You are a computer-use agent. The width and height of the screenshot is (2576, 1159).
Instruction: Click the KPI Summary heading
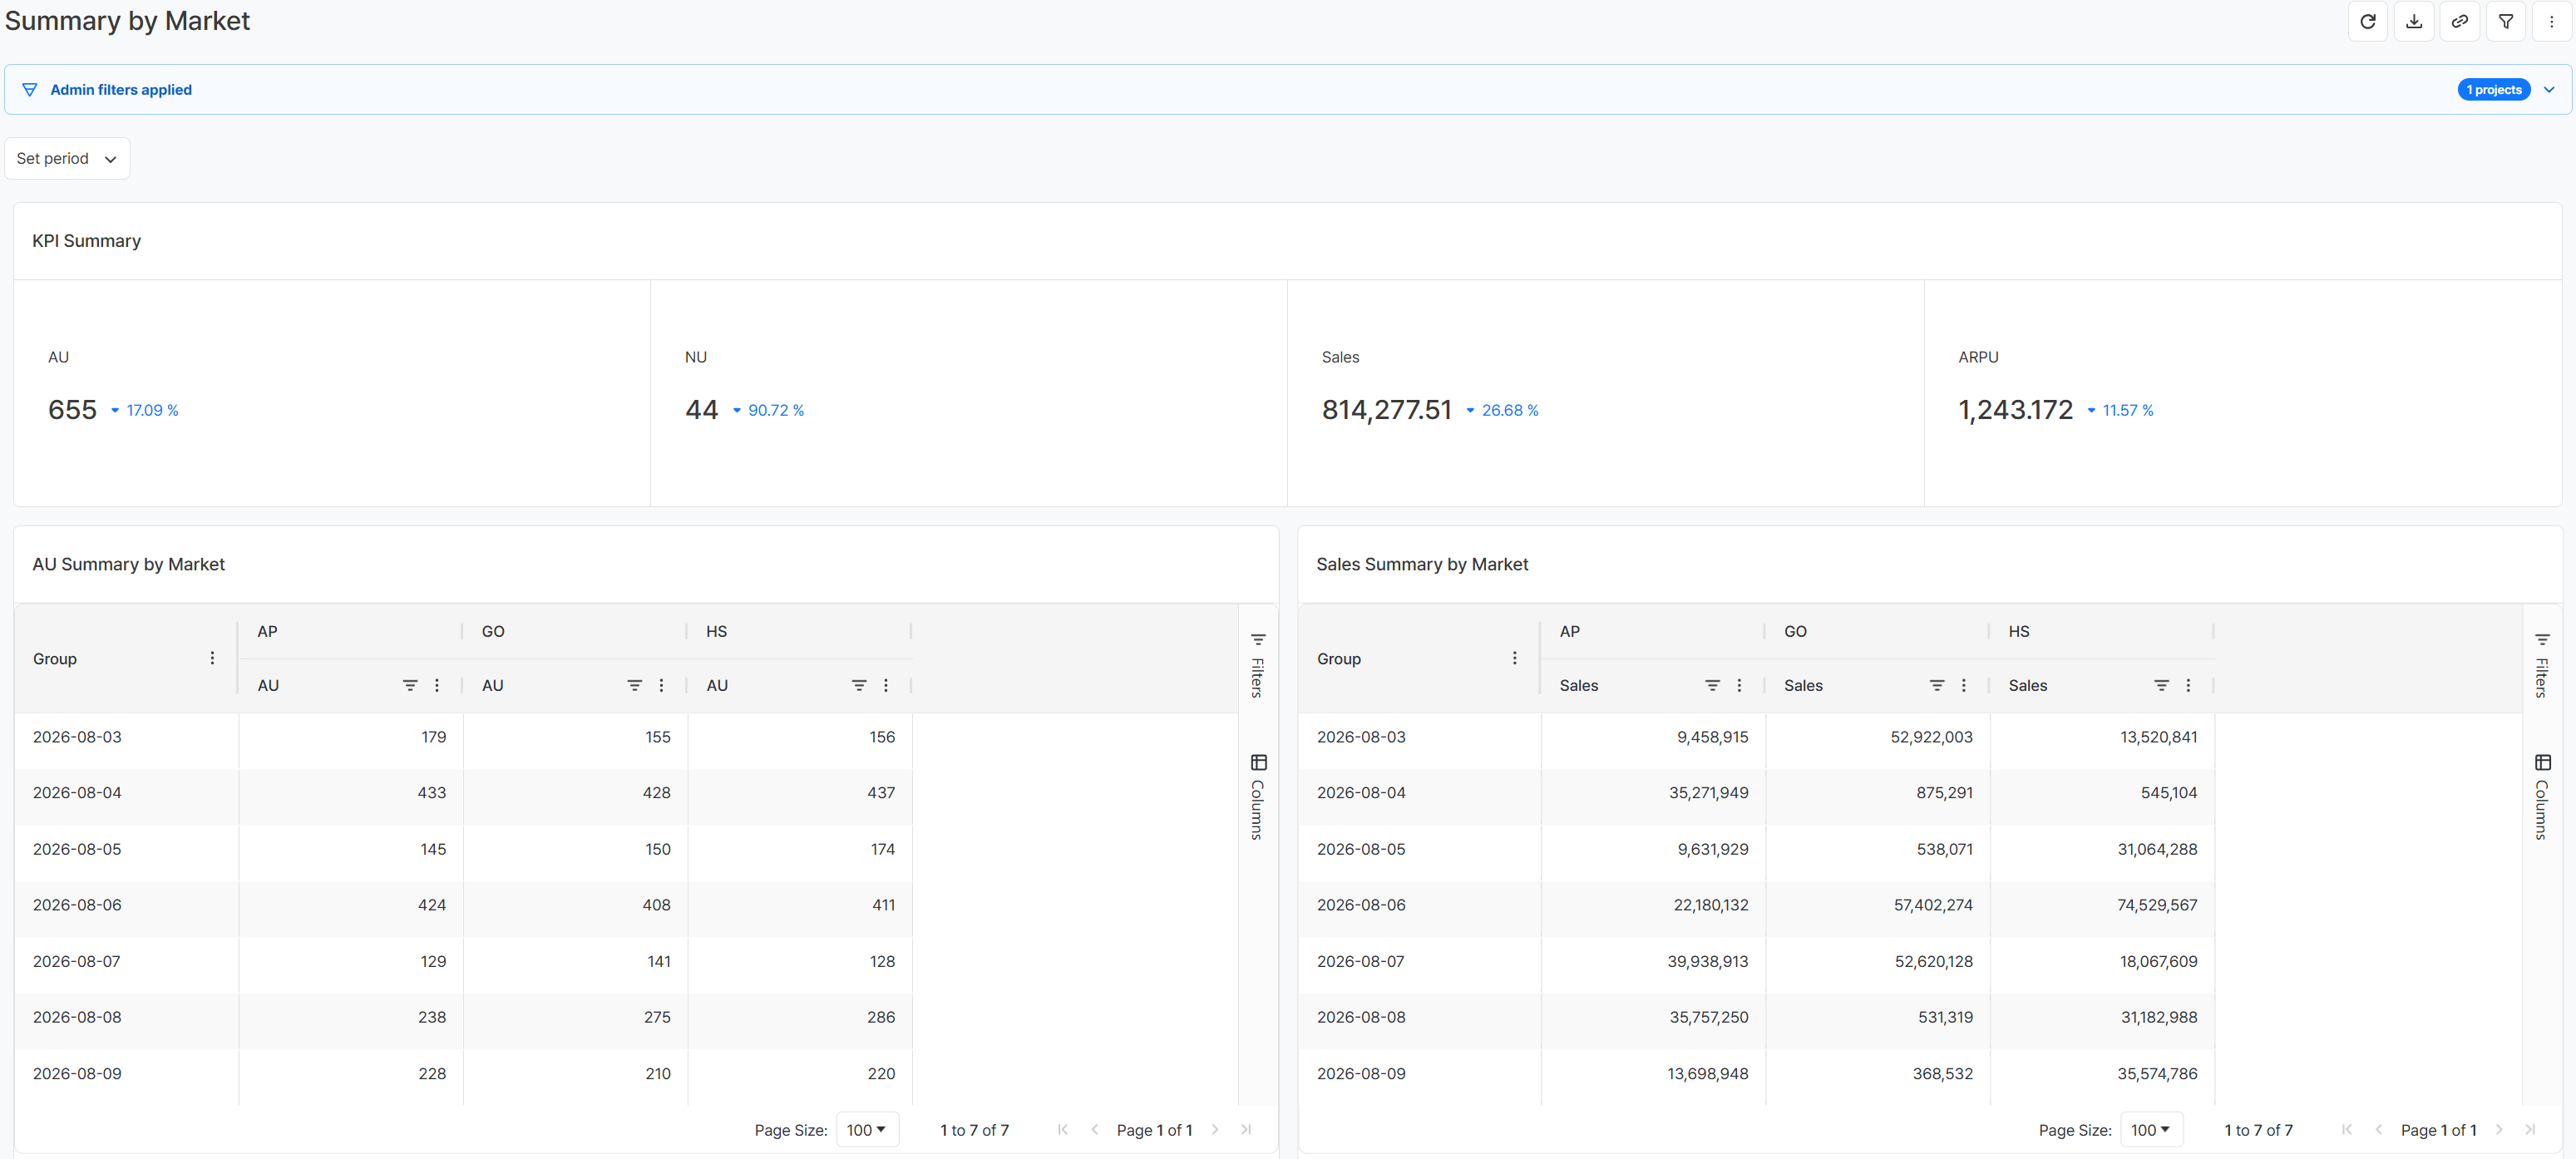[x=86, y=241]
